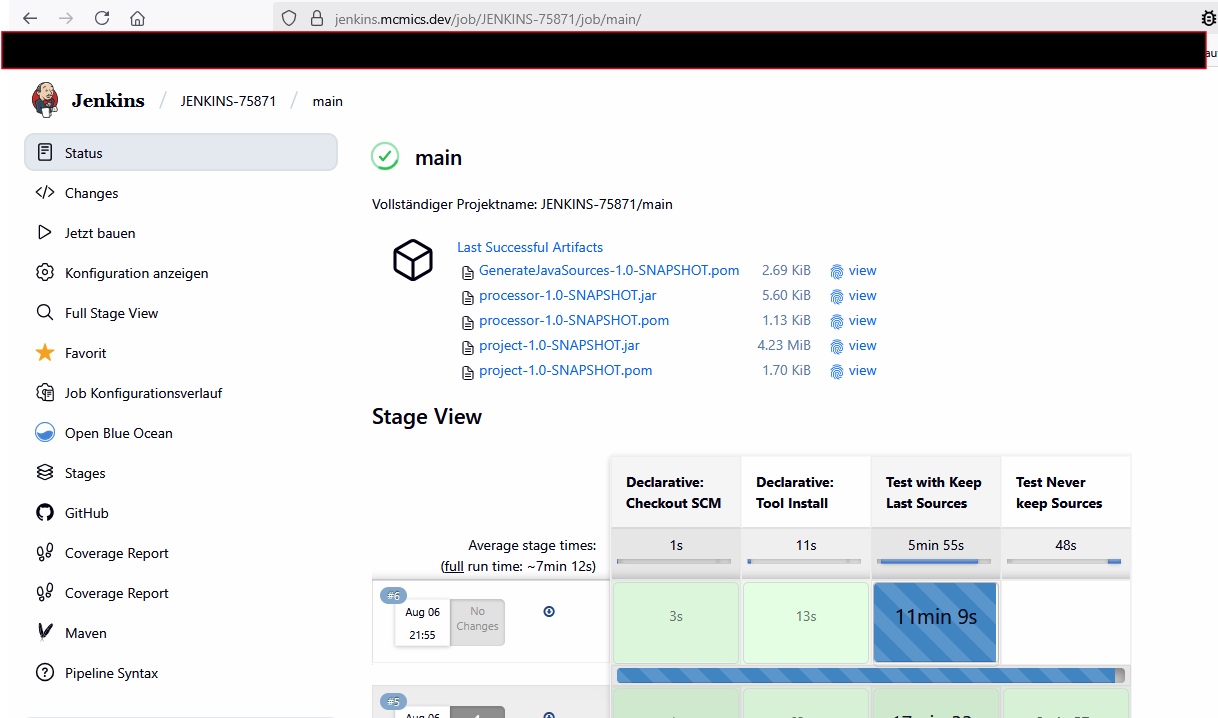The width and height of the screenshot is (1218, 718).
Task: Go to JENKINS-75871 breadcrumb
Action: click(x=228, y=101)
